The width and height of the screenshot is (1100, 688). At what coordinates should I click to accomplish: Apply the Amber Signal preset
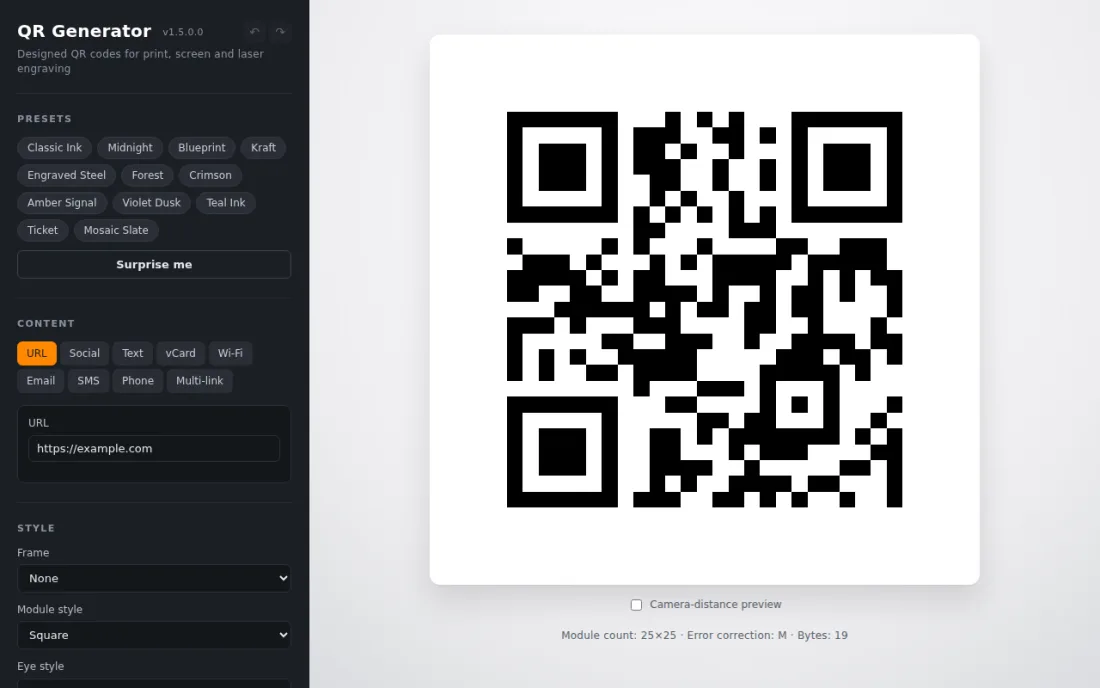coord(62,203)
